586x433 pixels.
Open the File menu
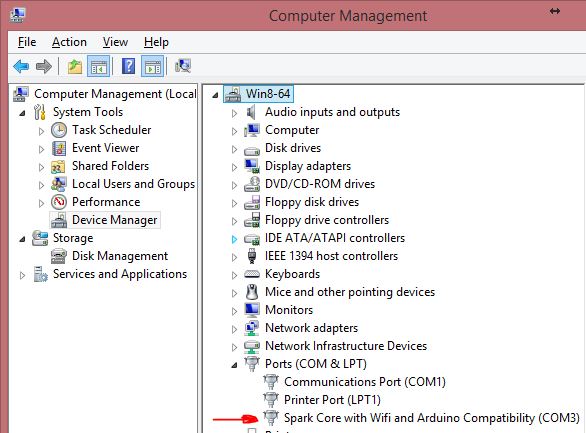click(x=27, y=42)
